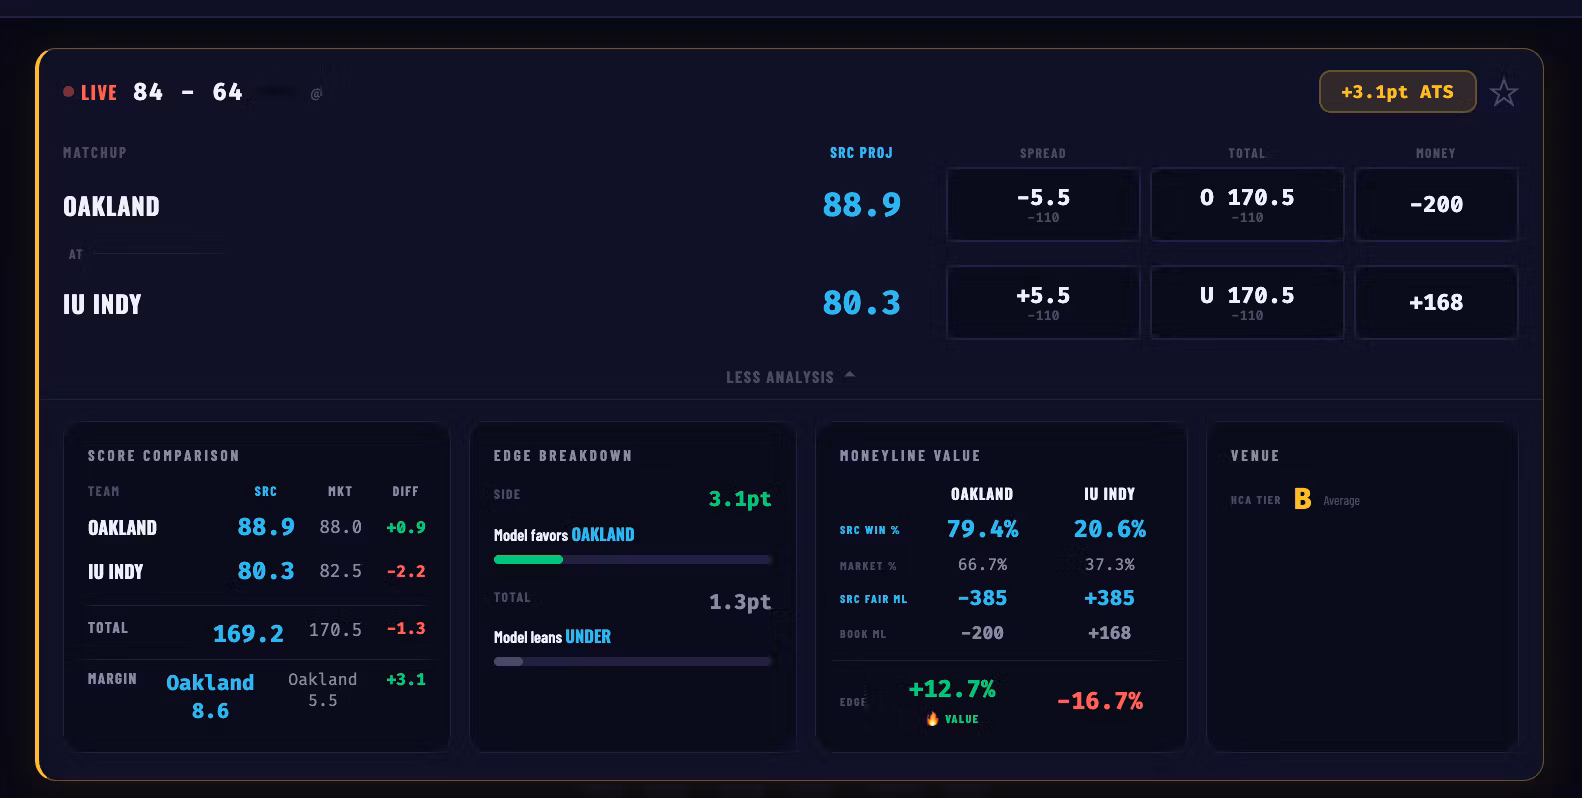Click the +3.1pt ATS badge

click(x=1397, y=92)
